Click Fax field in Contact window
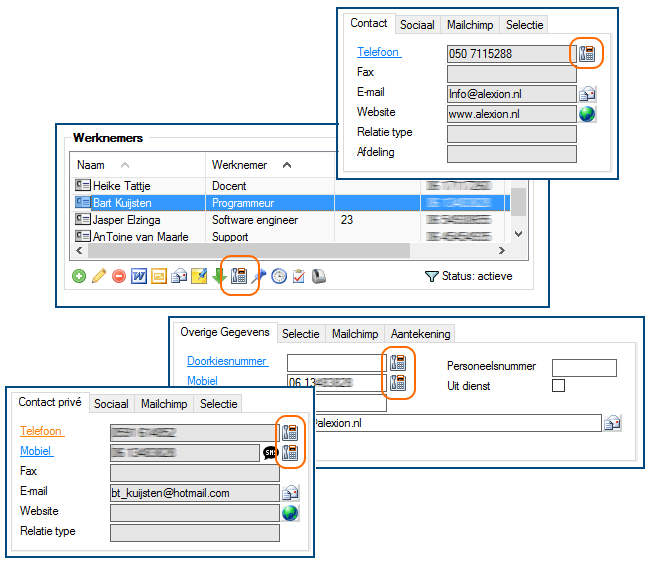This screenshot has height=564, width=651. [x=512, y=74]
